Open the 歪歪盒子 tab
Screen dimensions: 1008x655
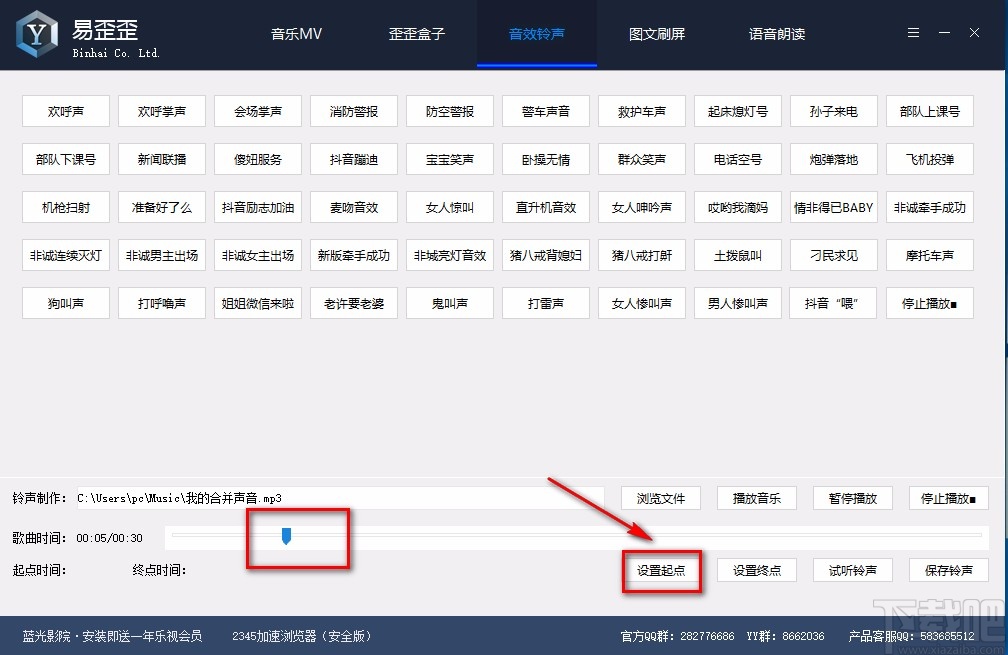tap(416, 33)
